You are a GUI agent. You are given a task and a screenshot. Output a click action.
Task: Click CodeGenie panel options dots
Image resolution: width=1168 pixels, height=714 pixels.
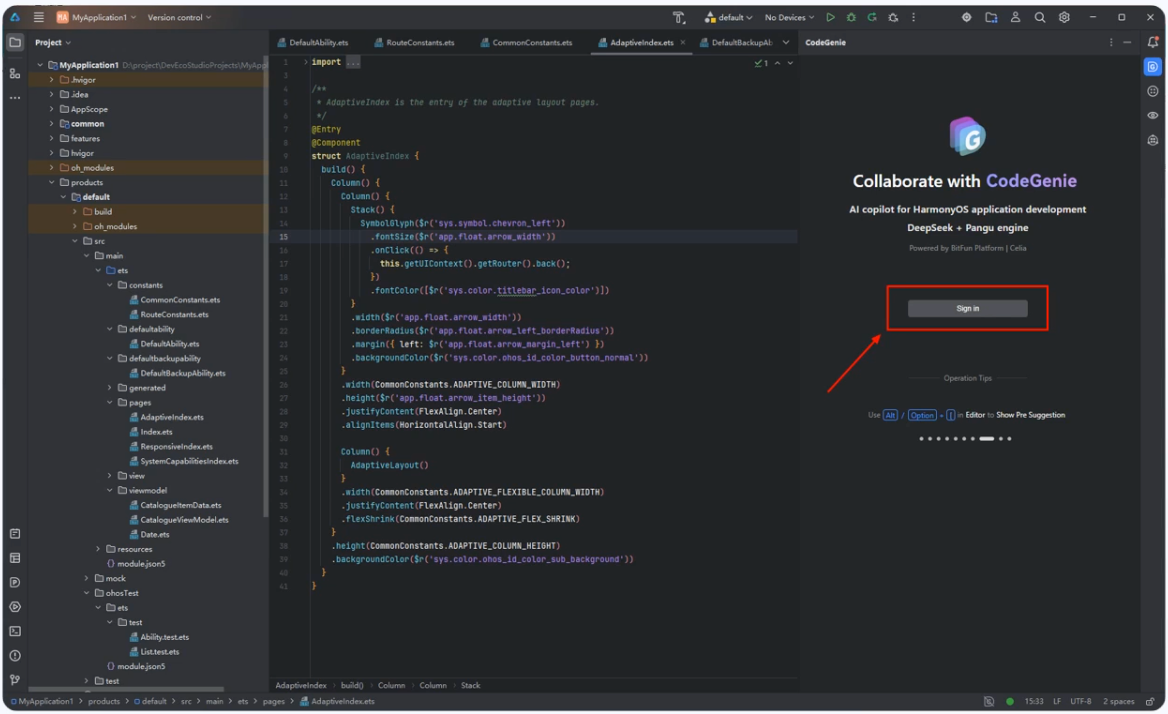coord(1111,42)
